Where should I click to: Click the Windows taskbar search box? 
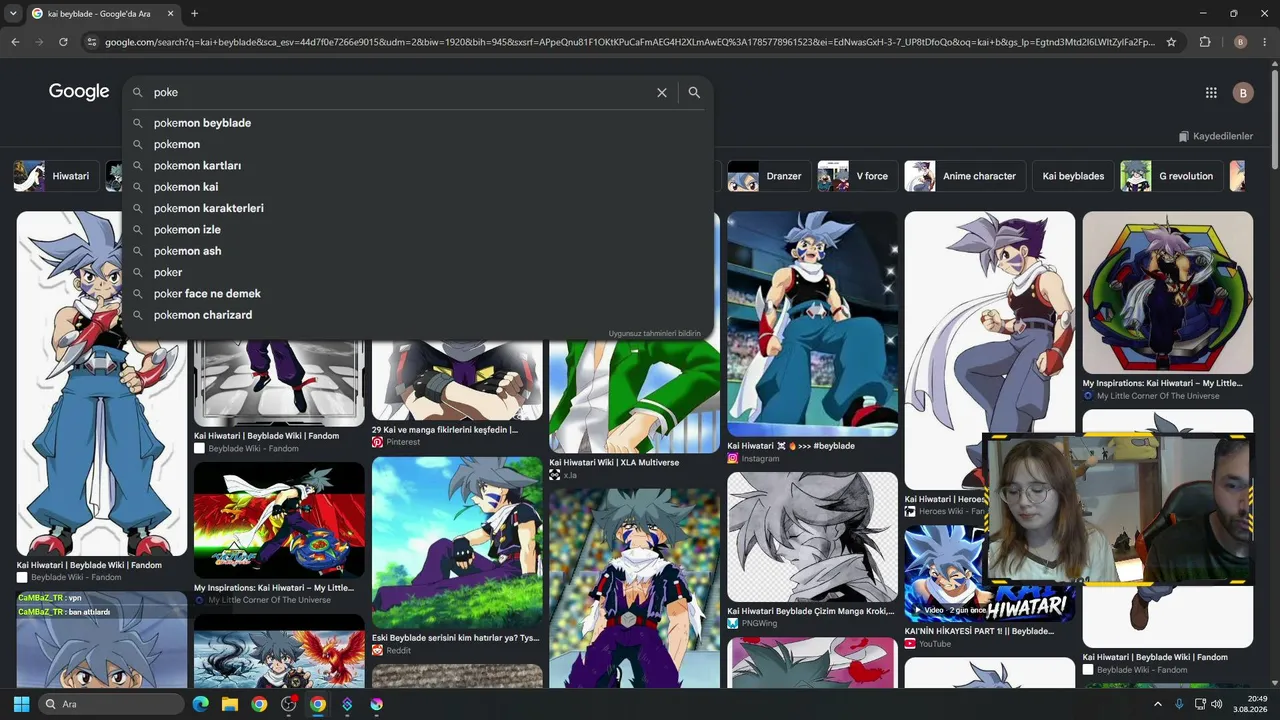pos(110,704)
